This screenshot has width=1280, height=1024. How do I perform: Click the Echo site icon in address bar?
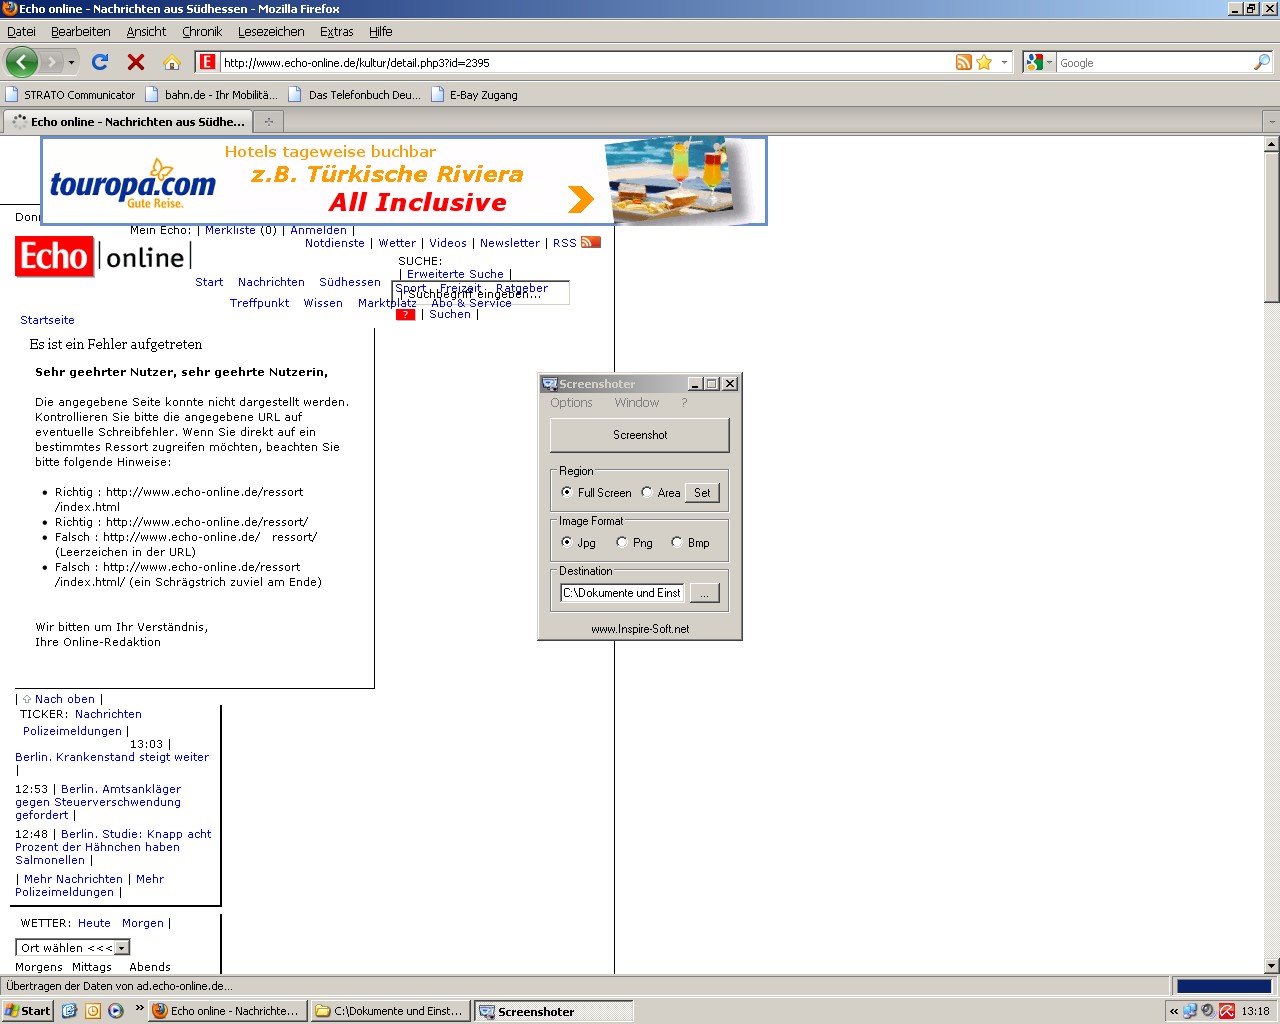(x=207, y=62)
